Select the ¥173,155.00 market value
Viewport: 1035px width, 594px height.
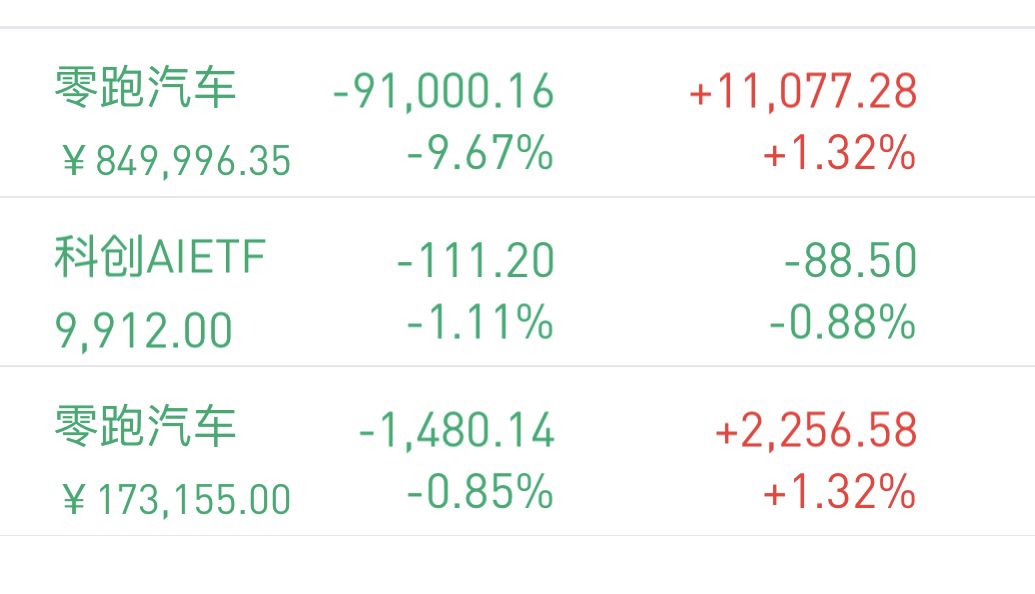[176, 500]
